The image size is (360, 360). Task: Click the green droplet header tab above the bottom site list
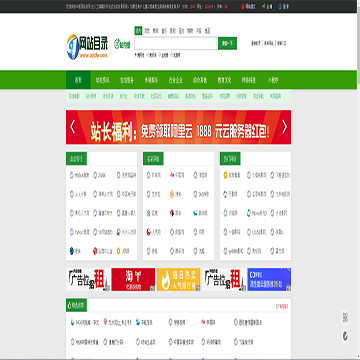coord(76,305)
